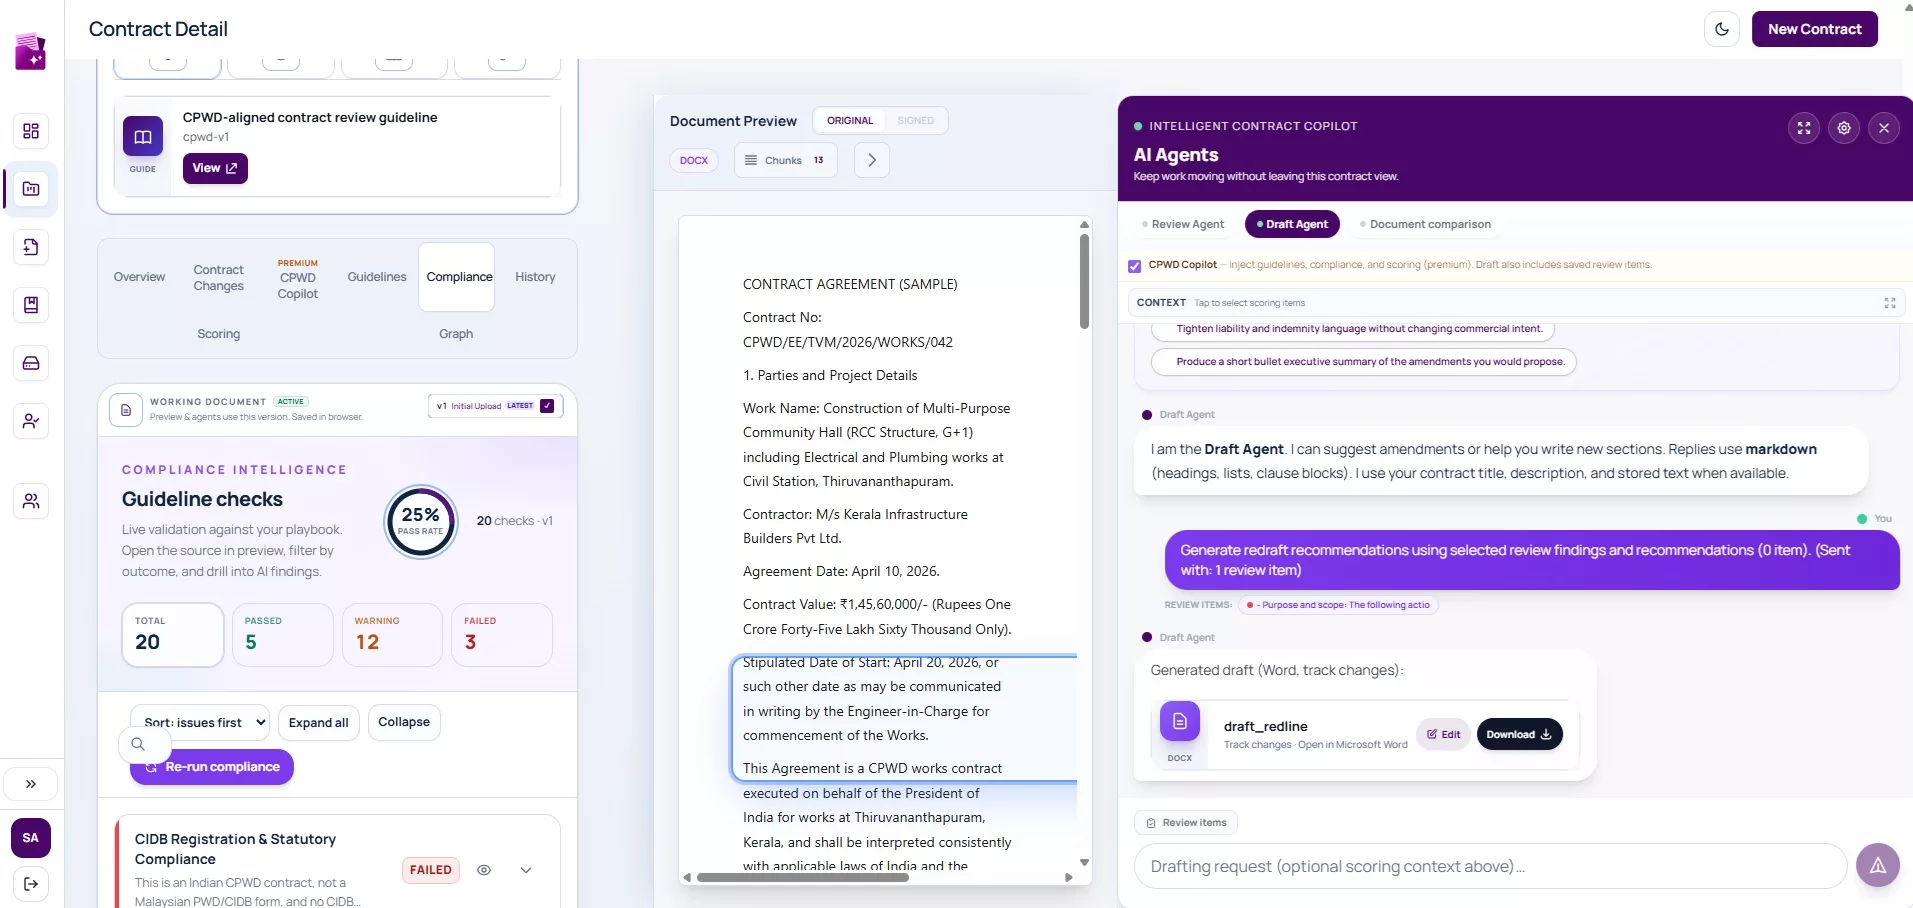Open the Sort: issues first dropdown
Screen dimensions: 1913x908
[x=201, y=722]
